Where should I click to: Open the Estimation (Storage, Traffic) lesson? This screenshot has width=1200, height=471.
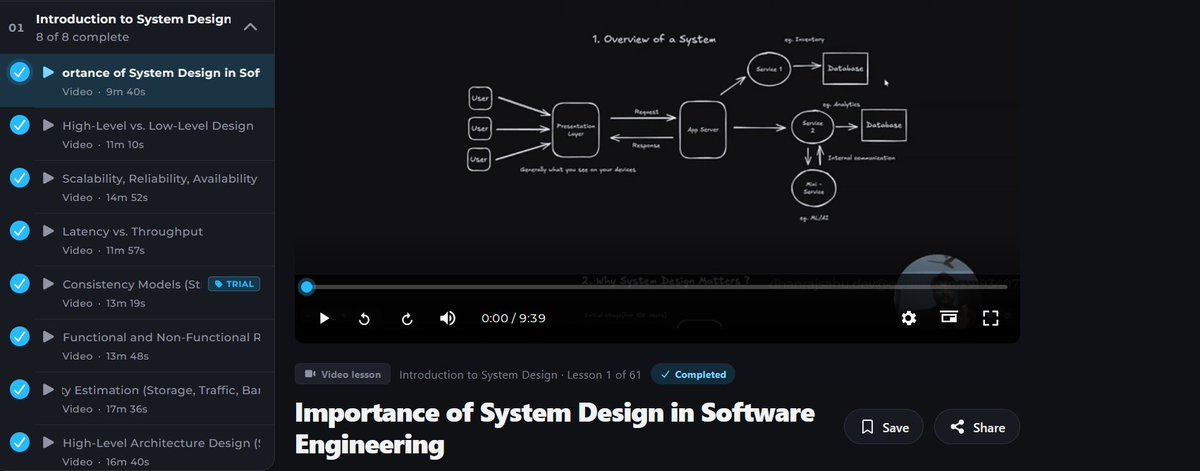click(x=137, y=399)
